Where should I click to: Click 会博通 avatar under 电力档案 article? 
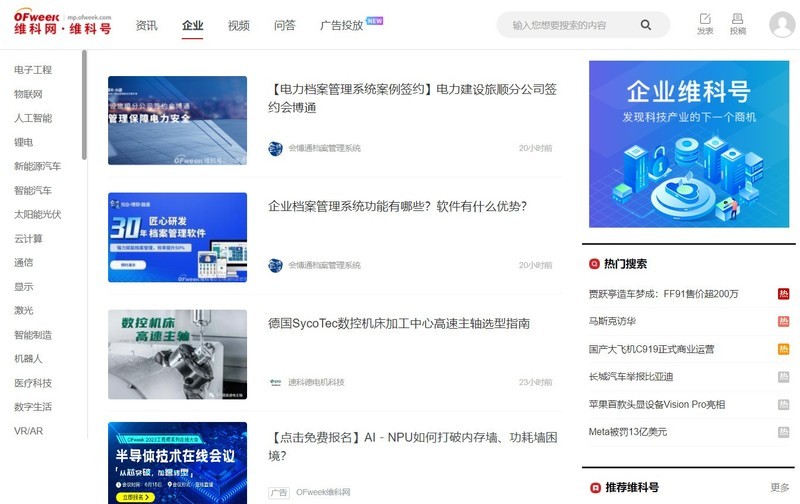(276, 148)
